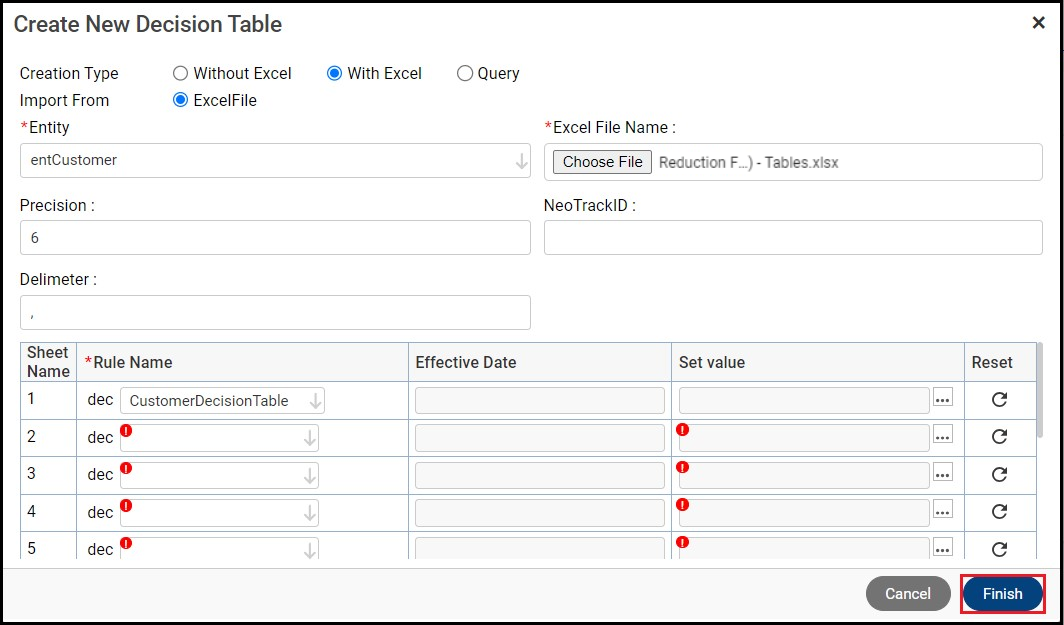Open the CustomerDecisionTable rule name dropdown
The width and height of the screenshot is (1064, 625).
pos(315,401)
